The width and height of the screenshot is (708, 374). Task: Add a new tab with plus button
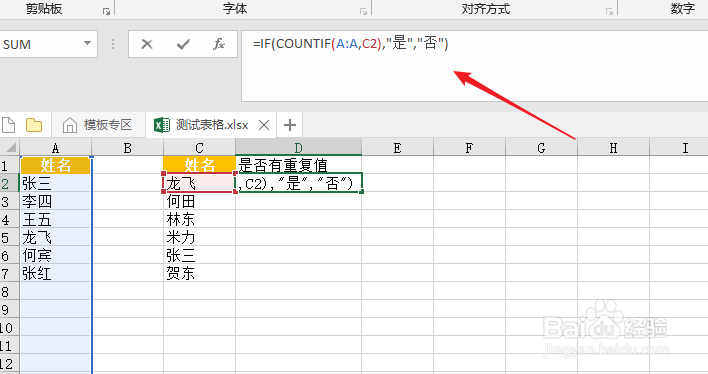coord(290,125)
